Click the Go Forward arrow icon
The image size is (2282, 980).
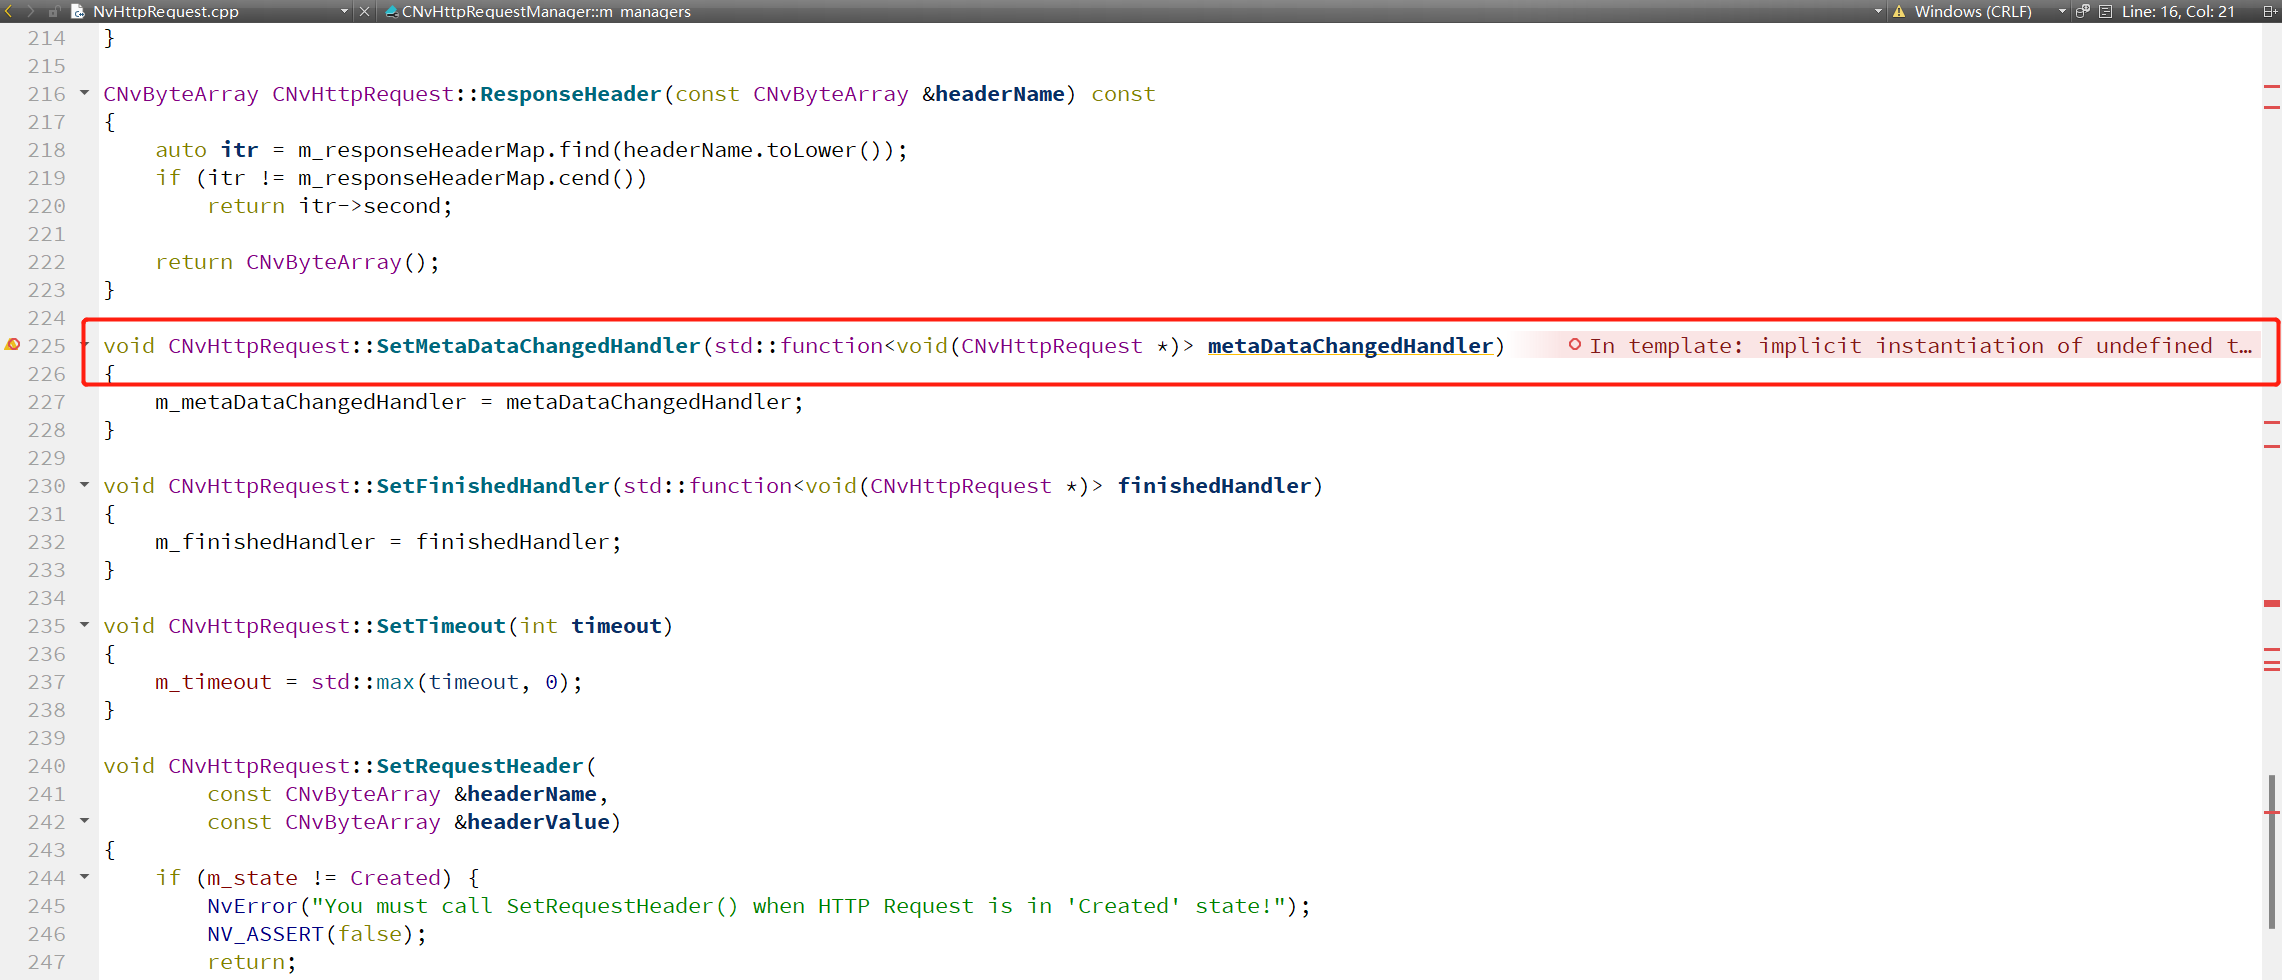coord(30,11)
